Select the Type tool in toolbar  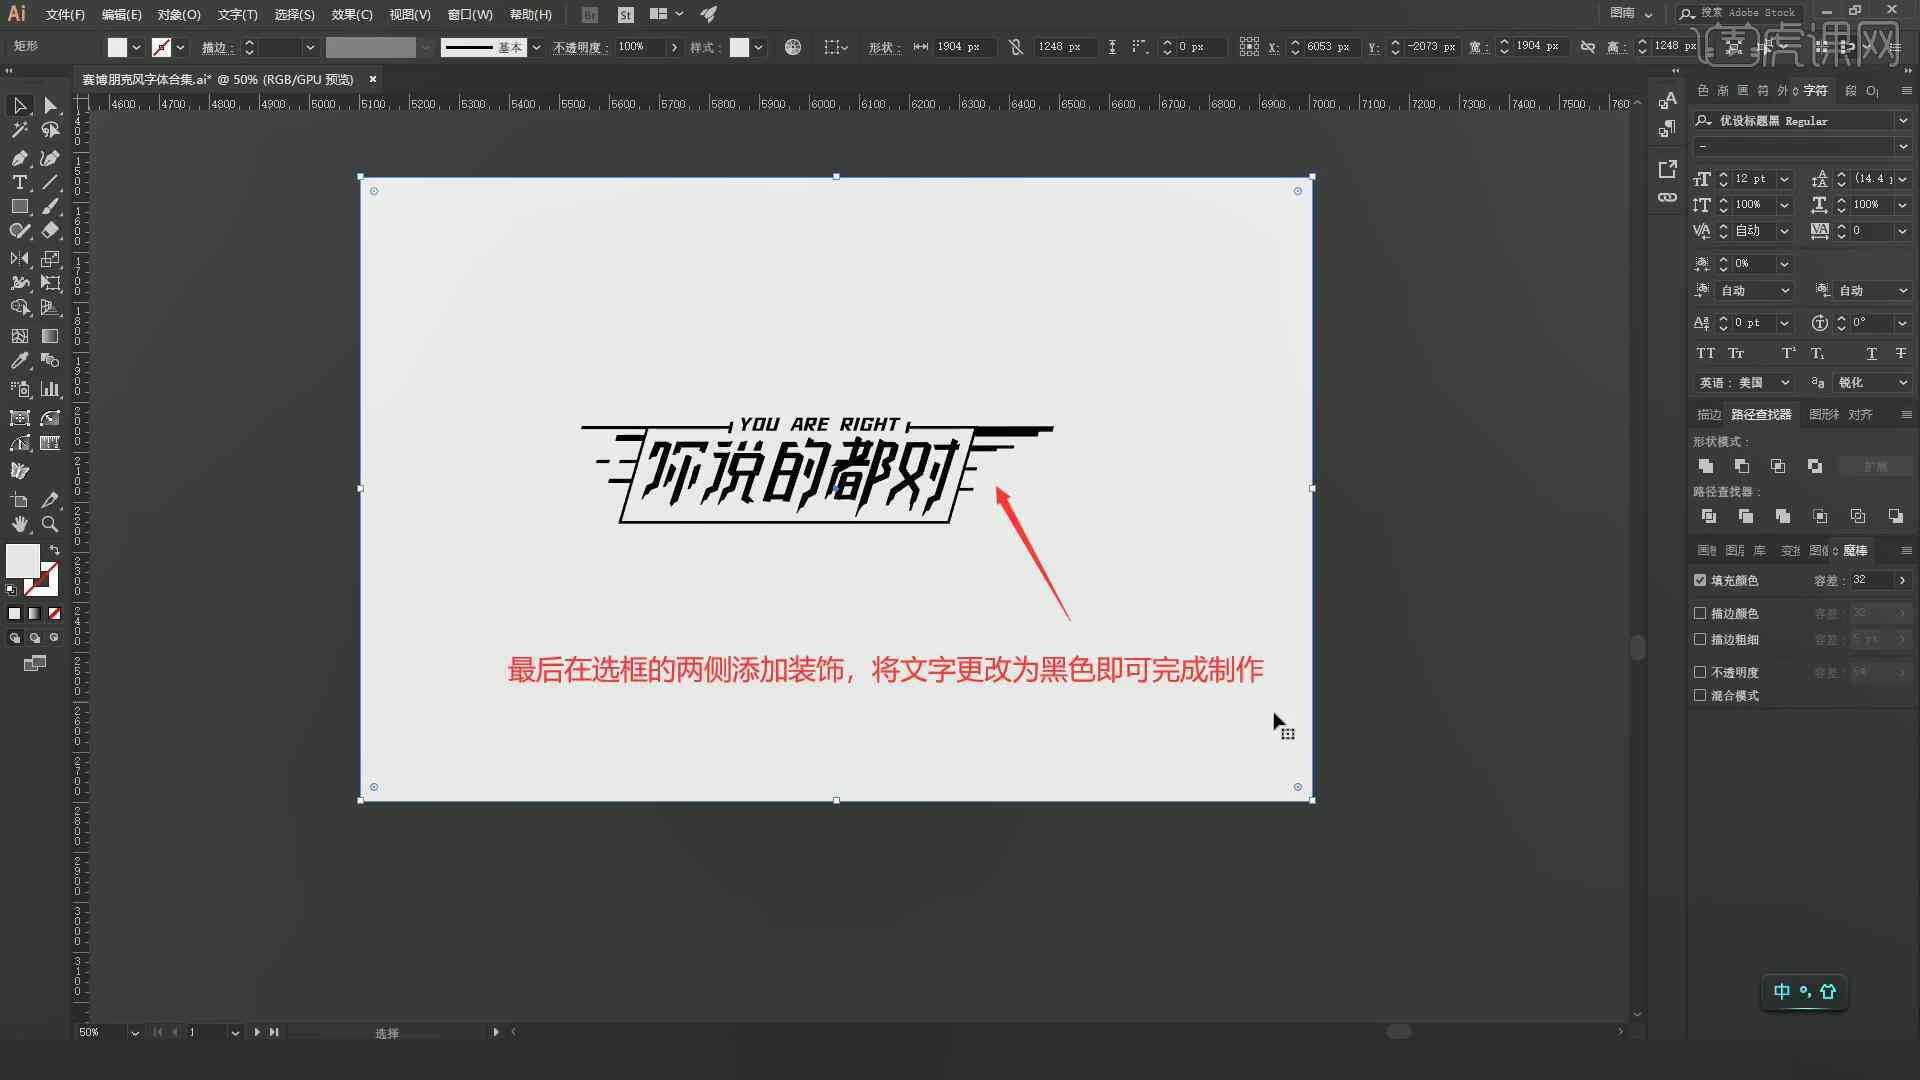click(x=20, y=182)
